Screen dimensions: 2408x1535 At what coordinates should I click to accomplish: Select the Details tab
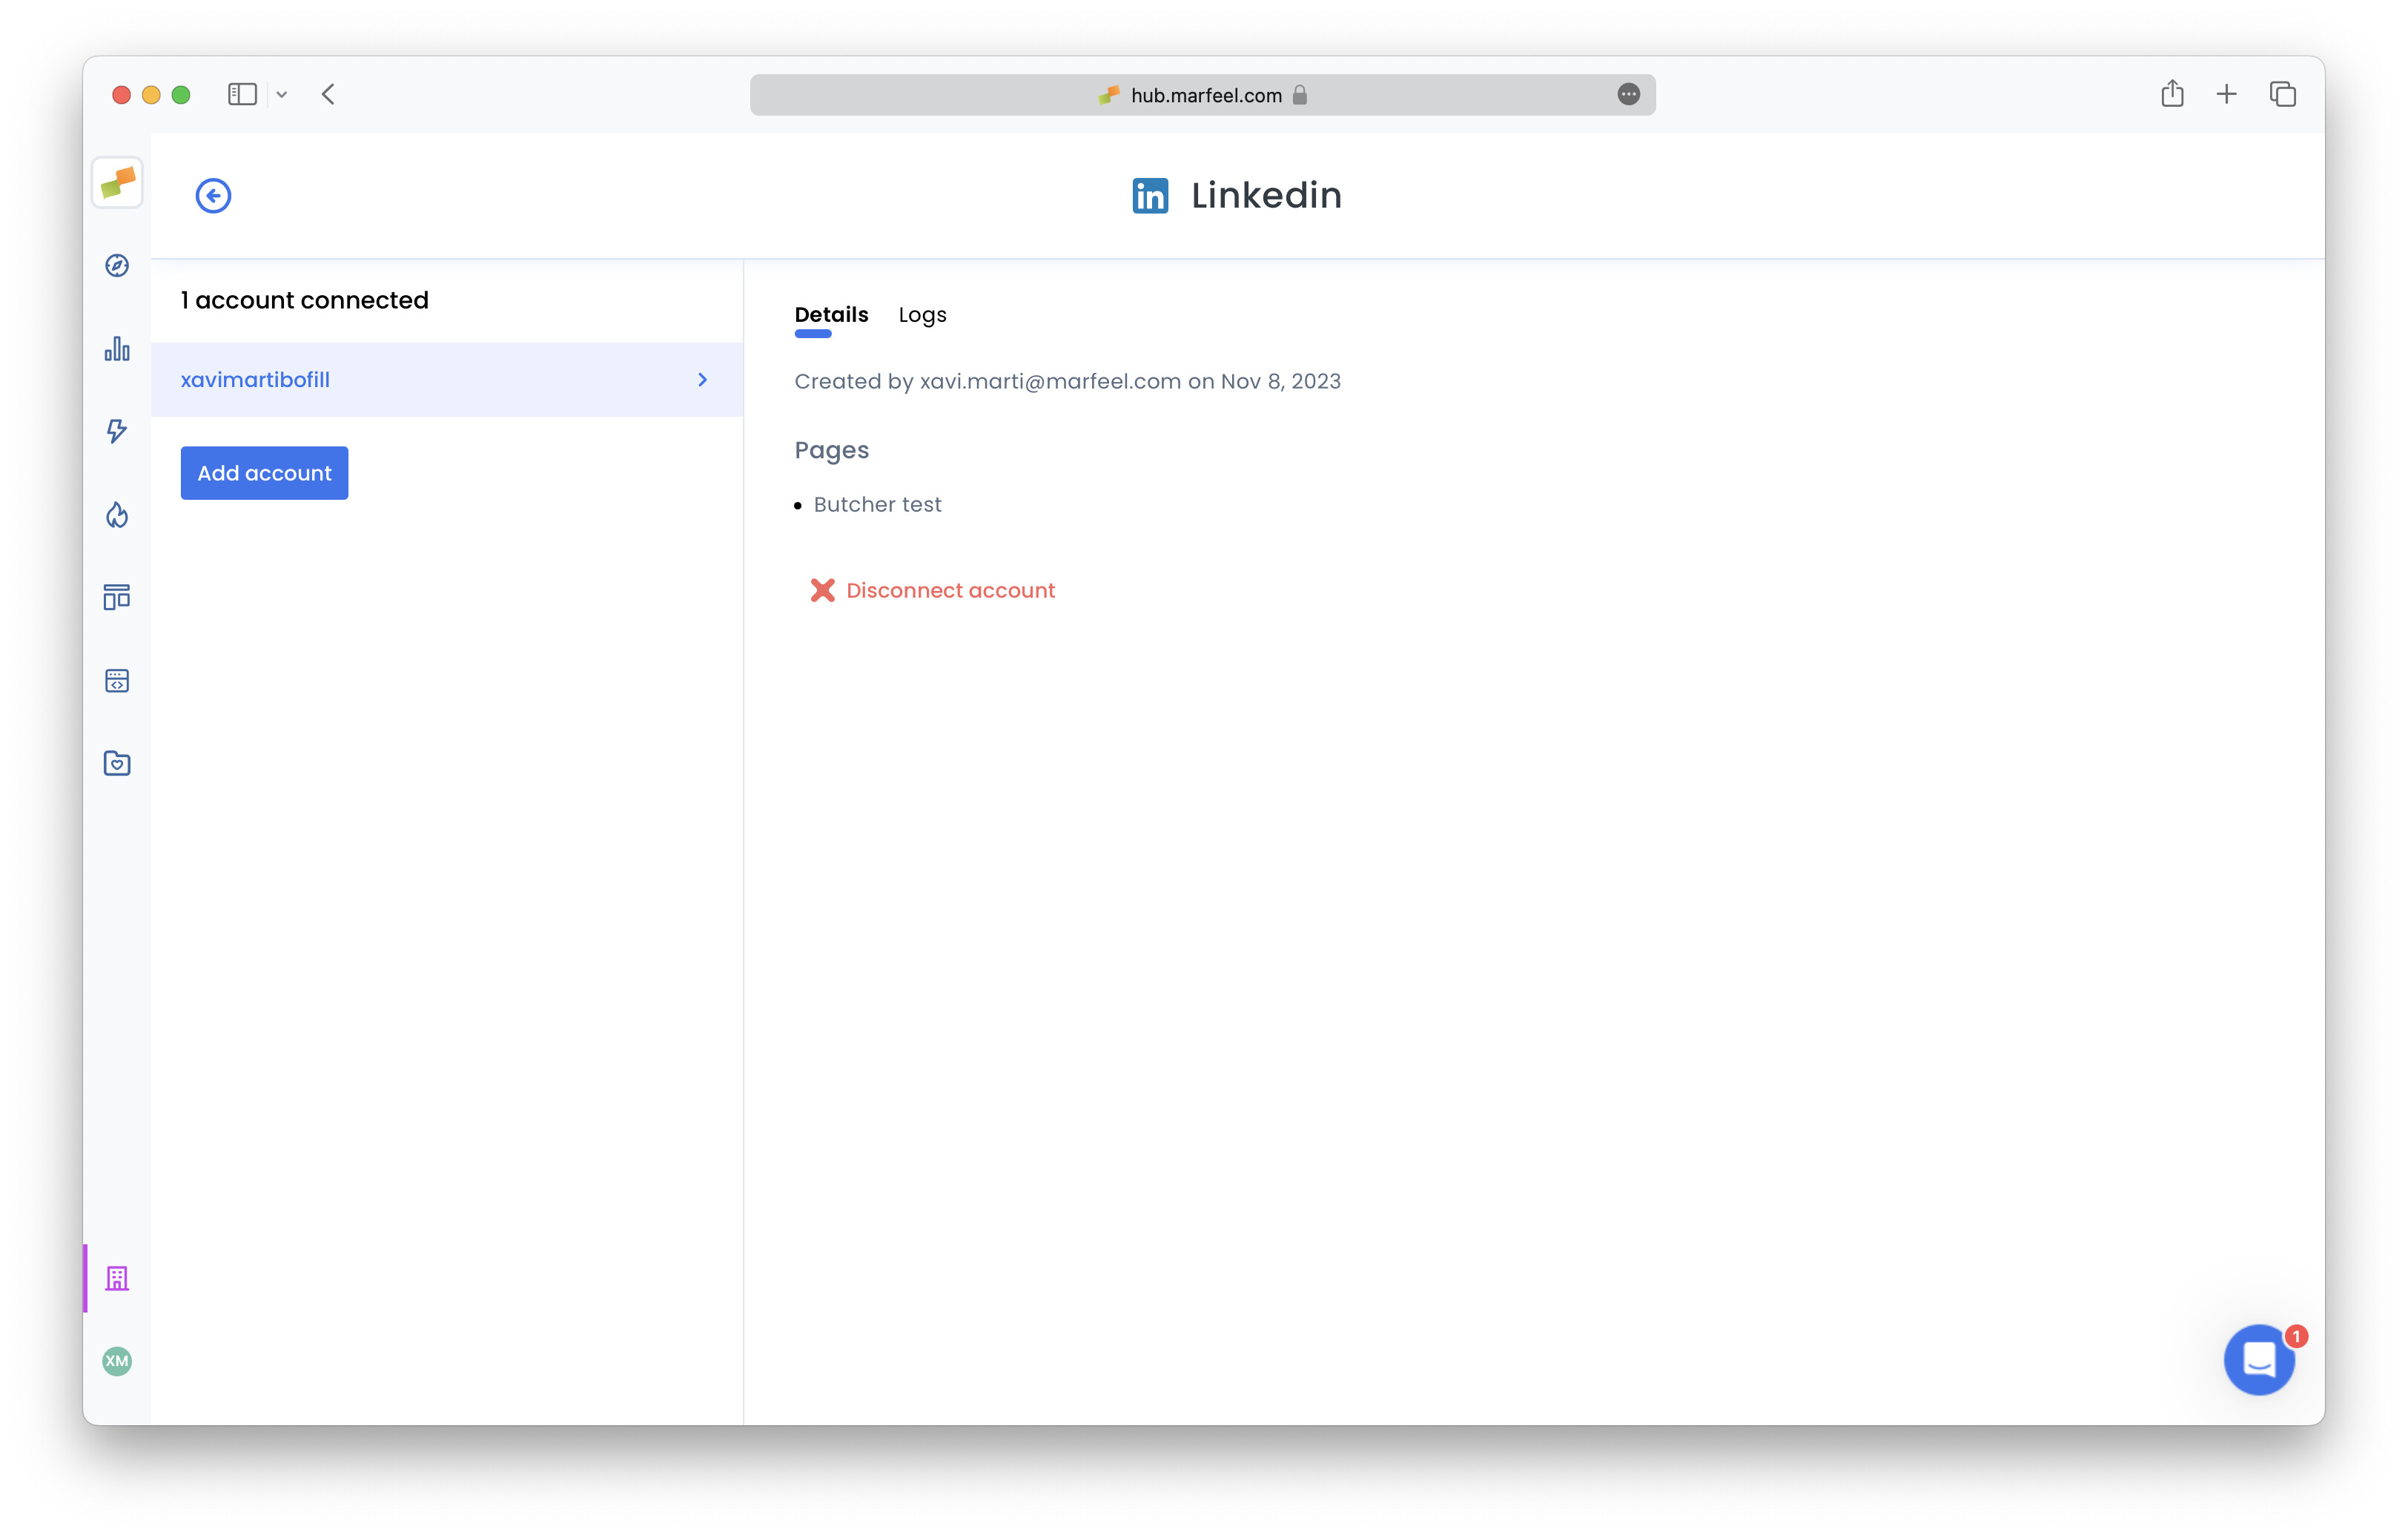(831, 314)
